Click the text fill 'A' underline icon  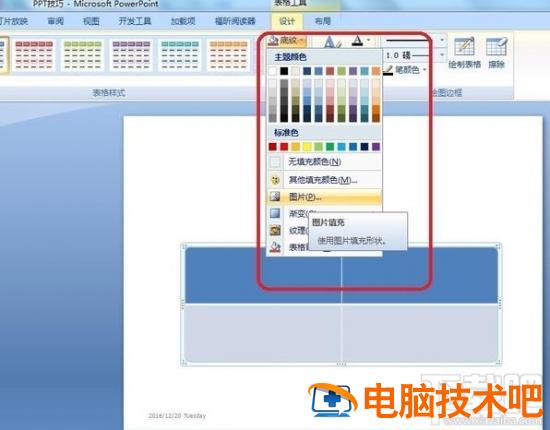pyautogui.click(x=357, y=41)
